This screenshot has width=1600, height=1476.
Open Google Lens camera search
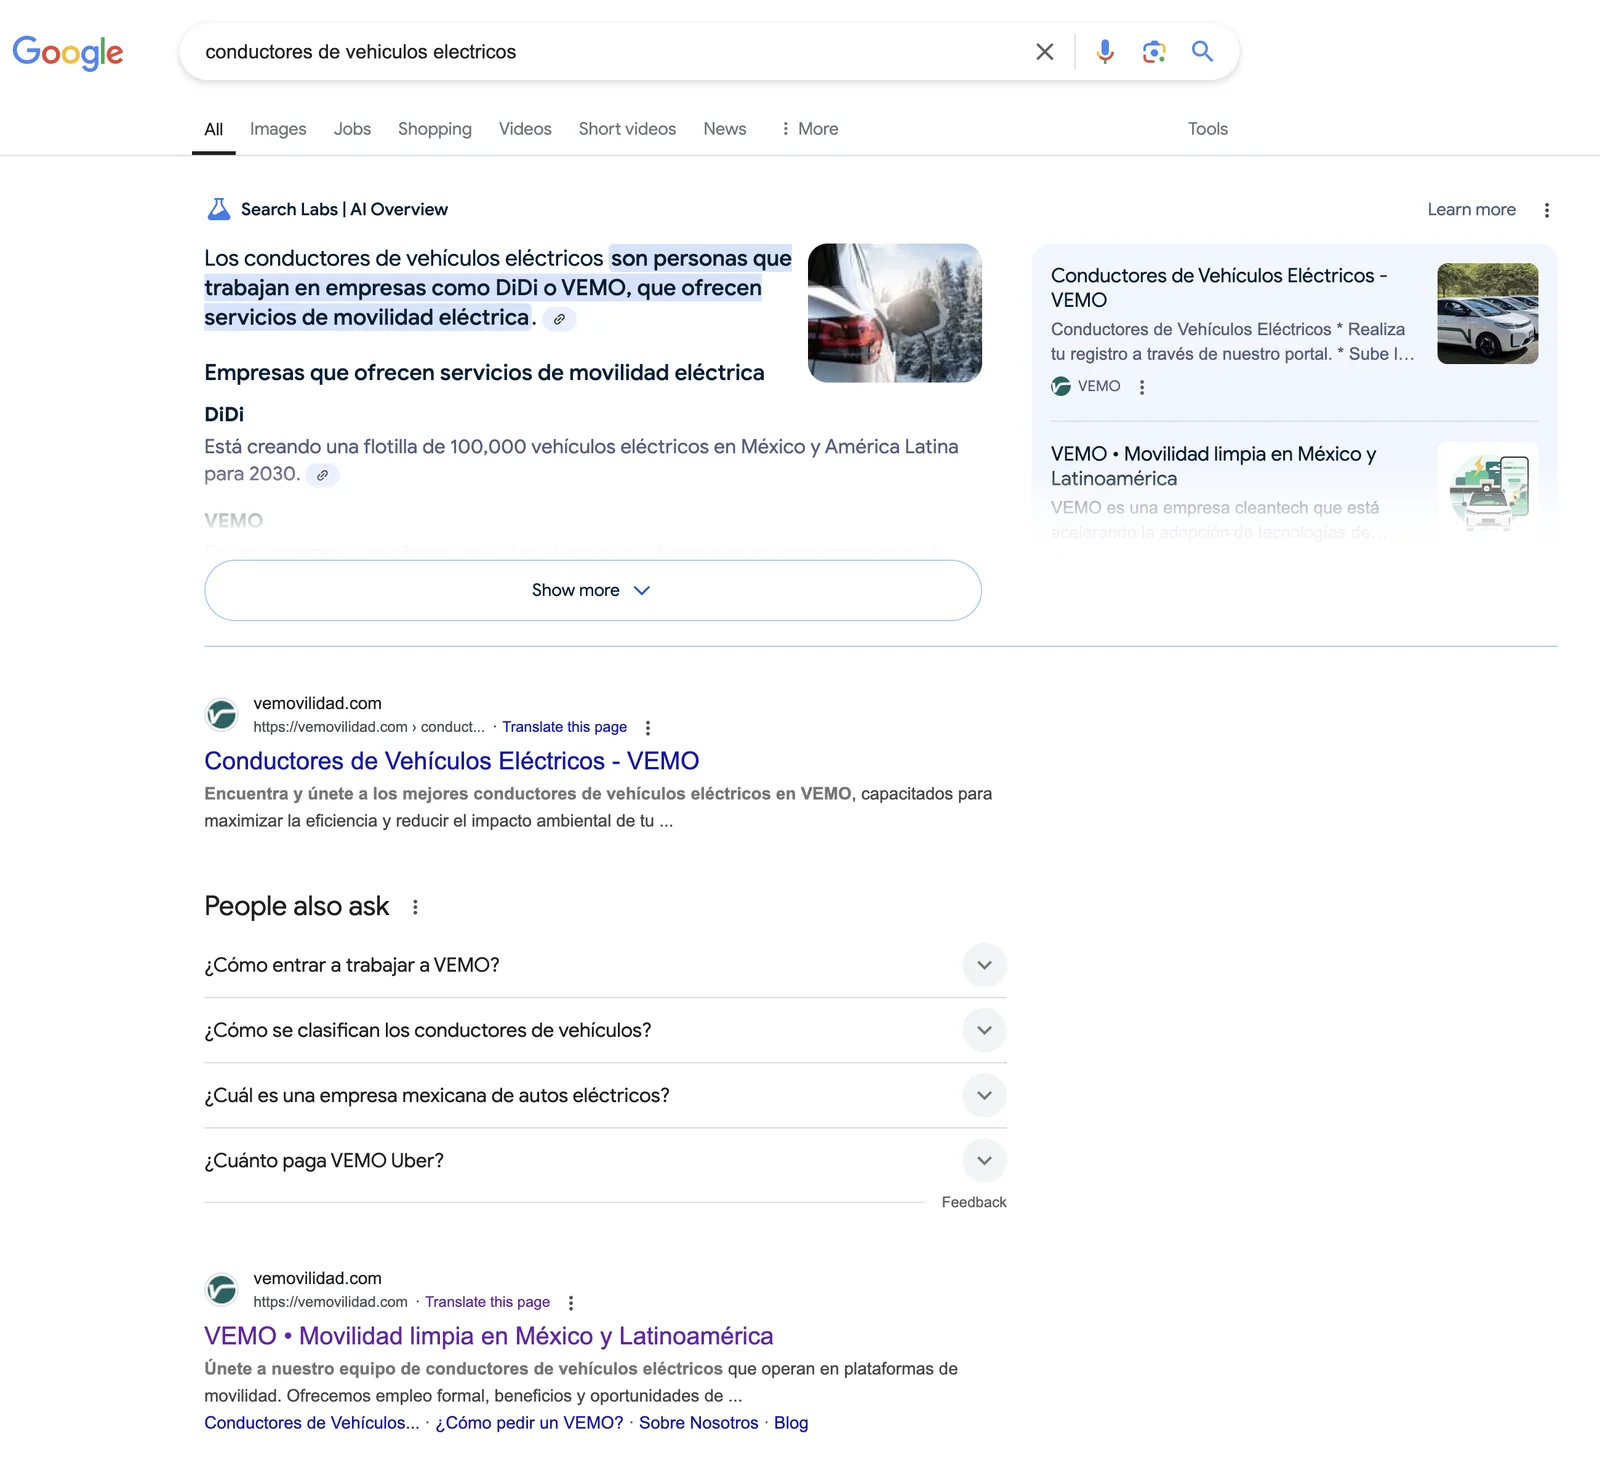point(1153,52)
